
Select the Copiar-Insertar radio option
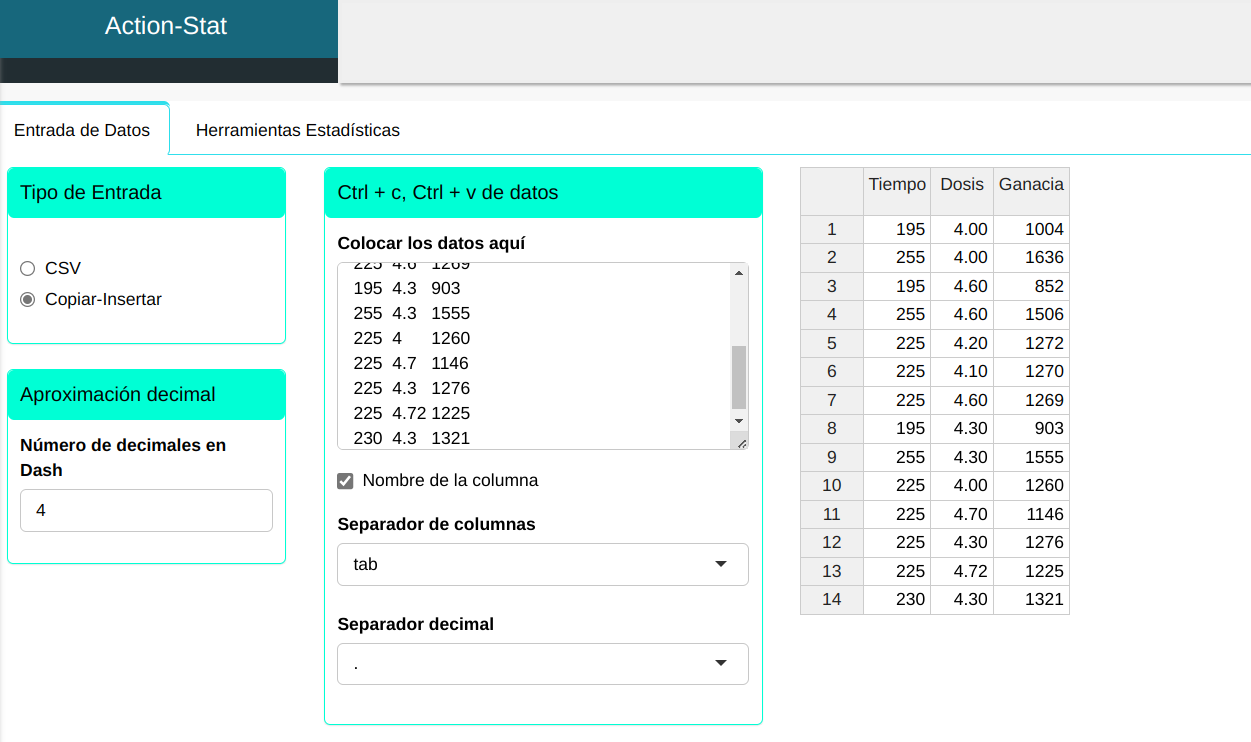pyautogui.click(x=28, y=299)
